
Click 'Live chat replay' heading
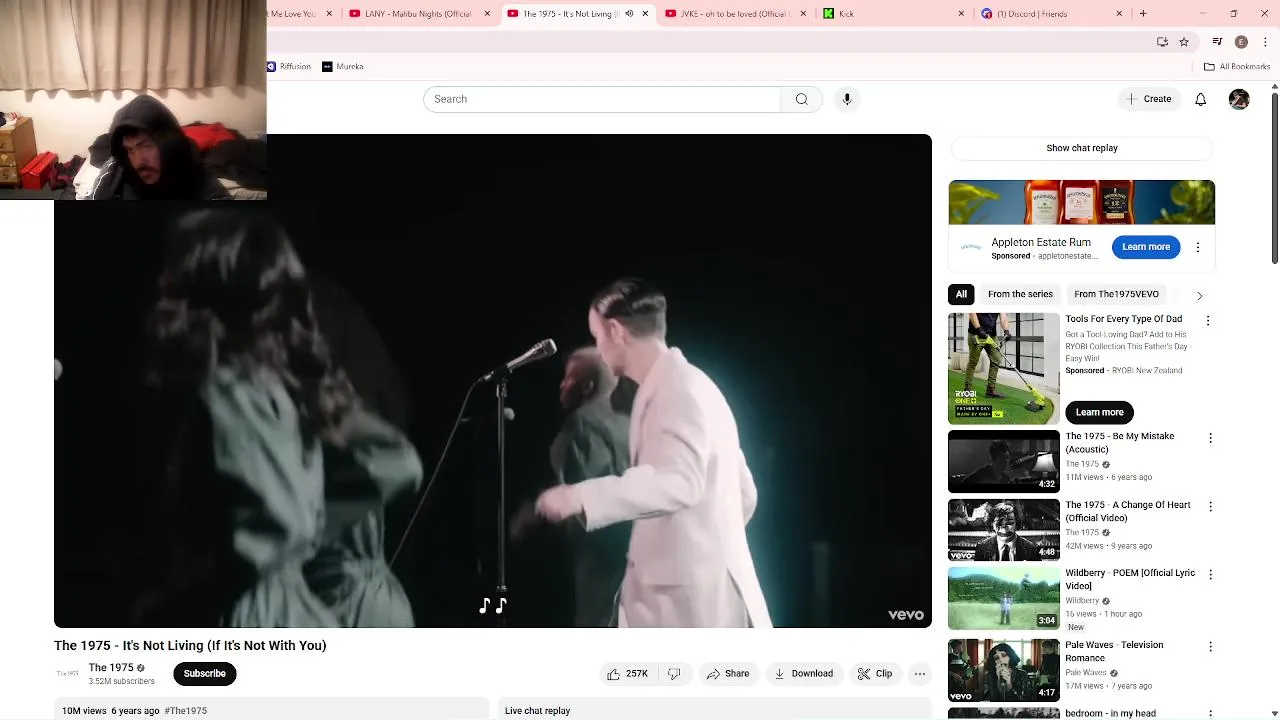[537, 711]
